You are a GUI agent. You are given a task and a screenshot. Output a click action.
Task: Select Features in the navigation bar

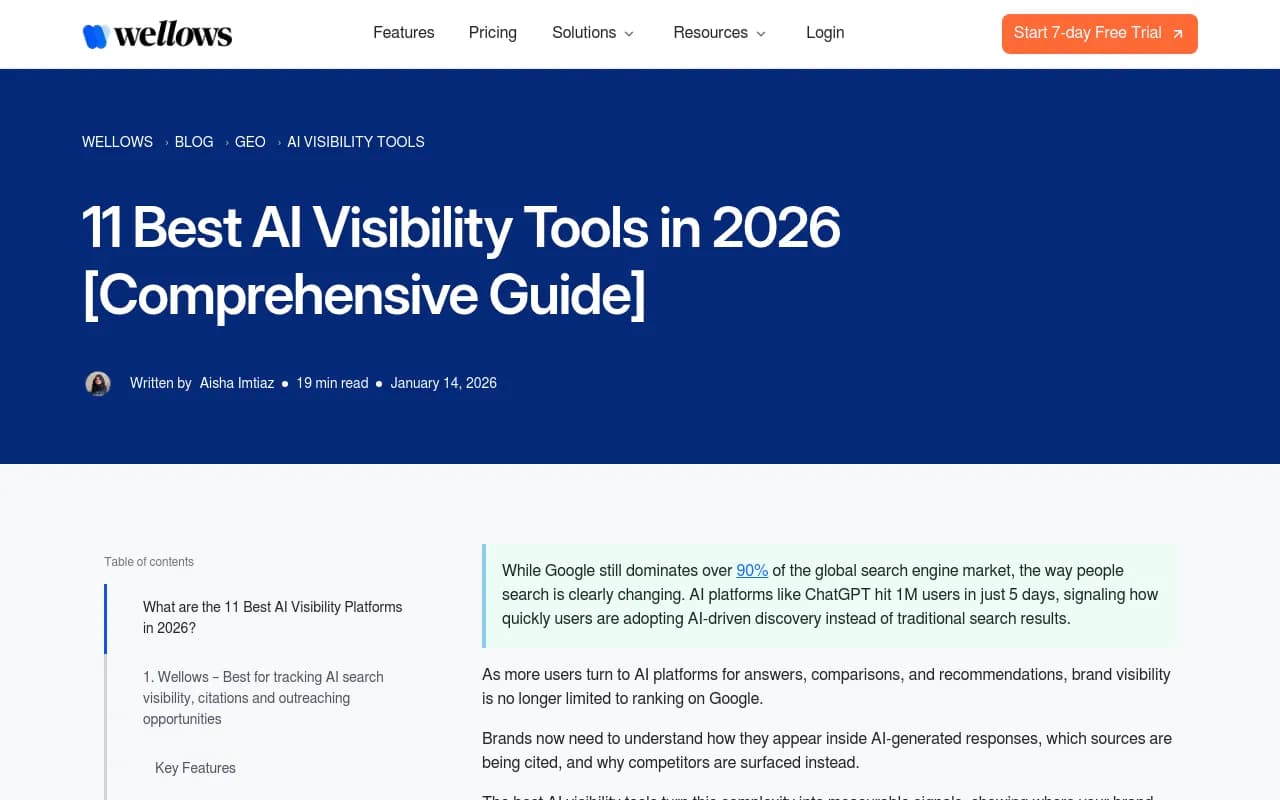[403, 33]
